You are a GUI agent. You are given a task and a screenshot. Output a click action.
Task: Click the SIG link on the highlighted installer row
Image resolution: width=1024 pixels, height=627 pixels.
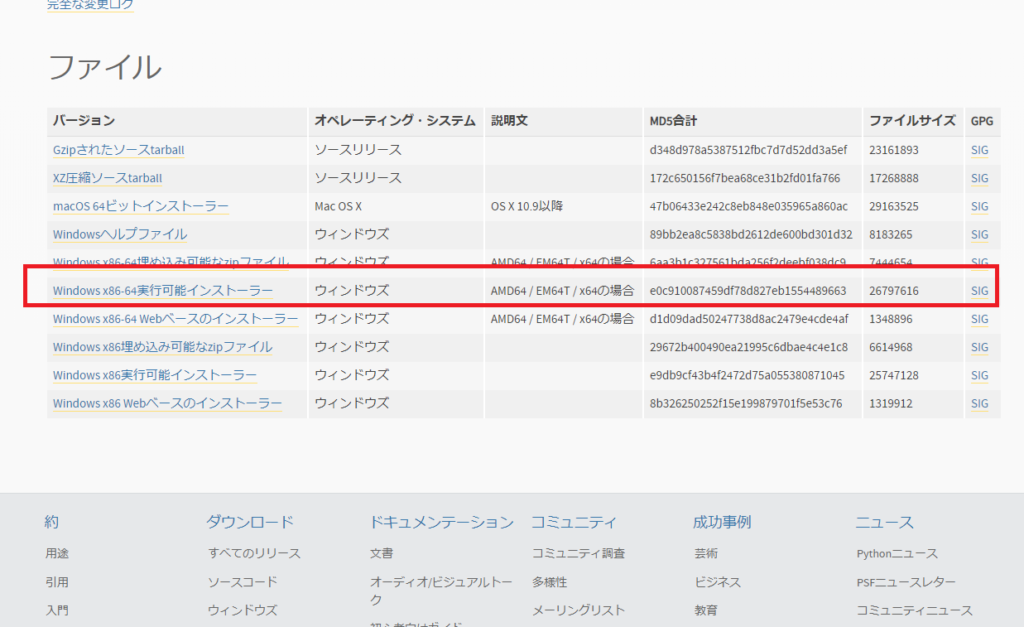coord(978,290)
